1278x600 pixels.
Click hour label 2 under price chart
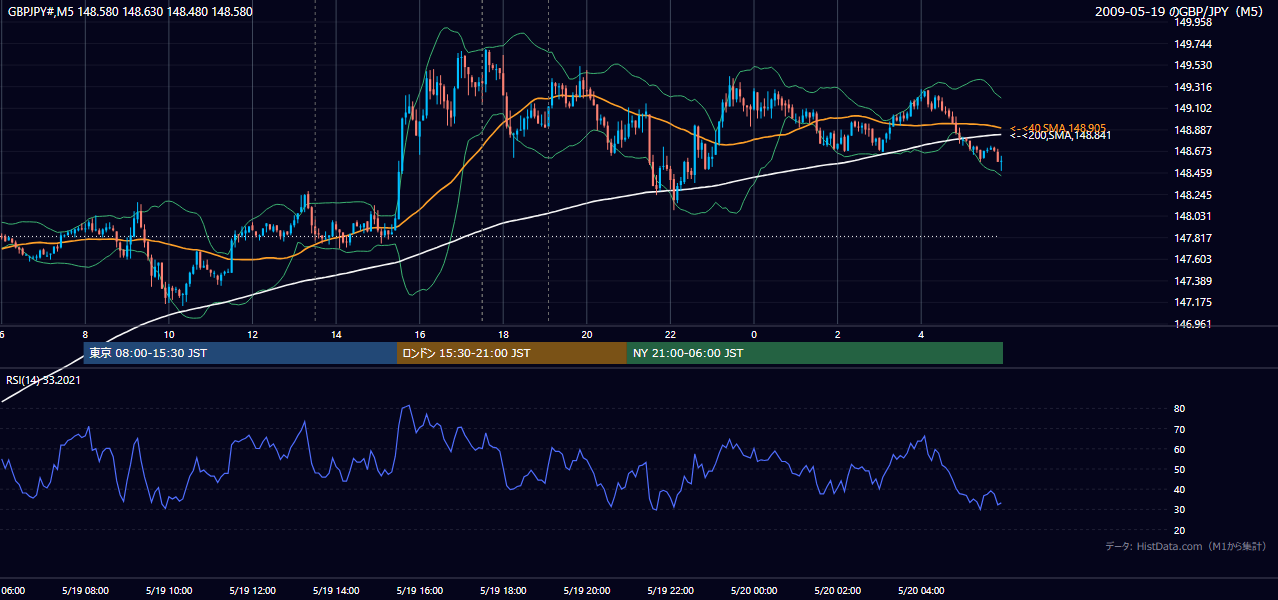coord(838,335)
